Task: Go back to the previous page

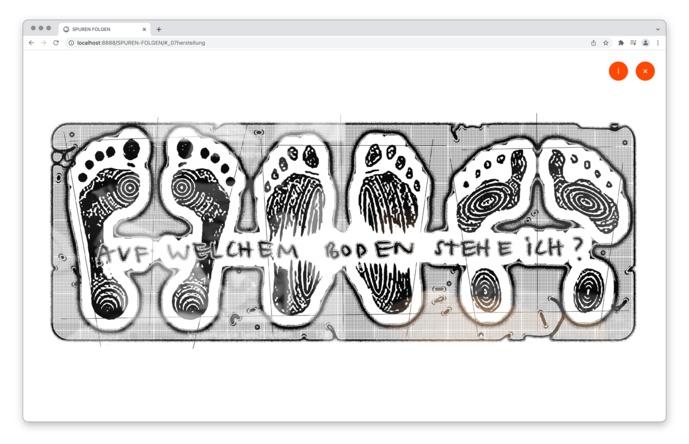Action: (x=32, y=43)
